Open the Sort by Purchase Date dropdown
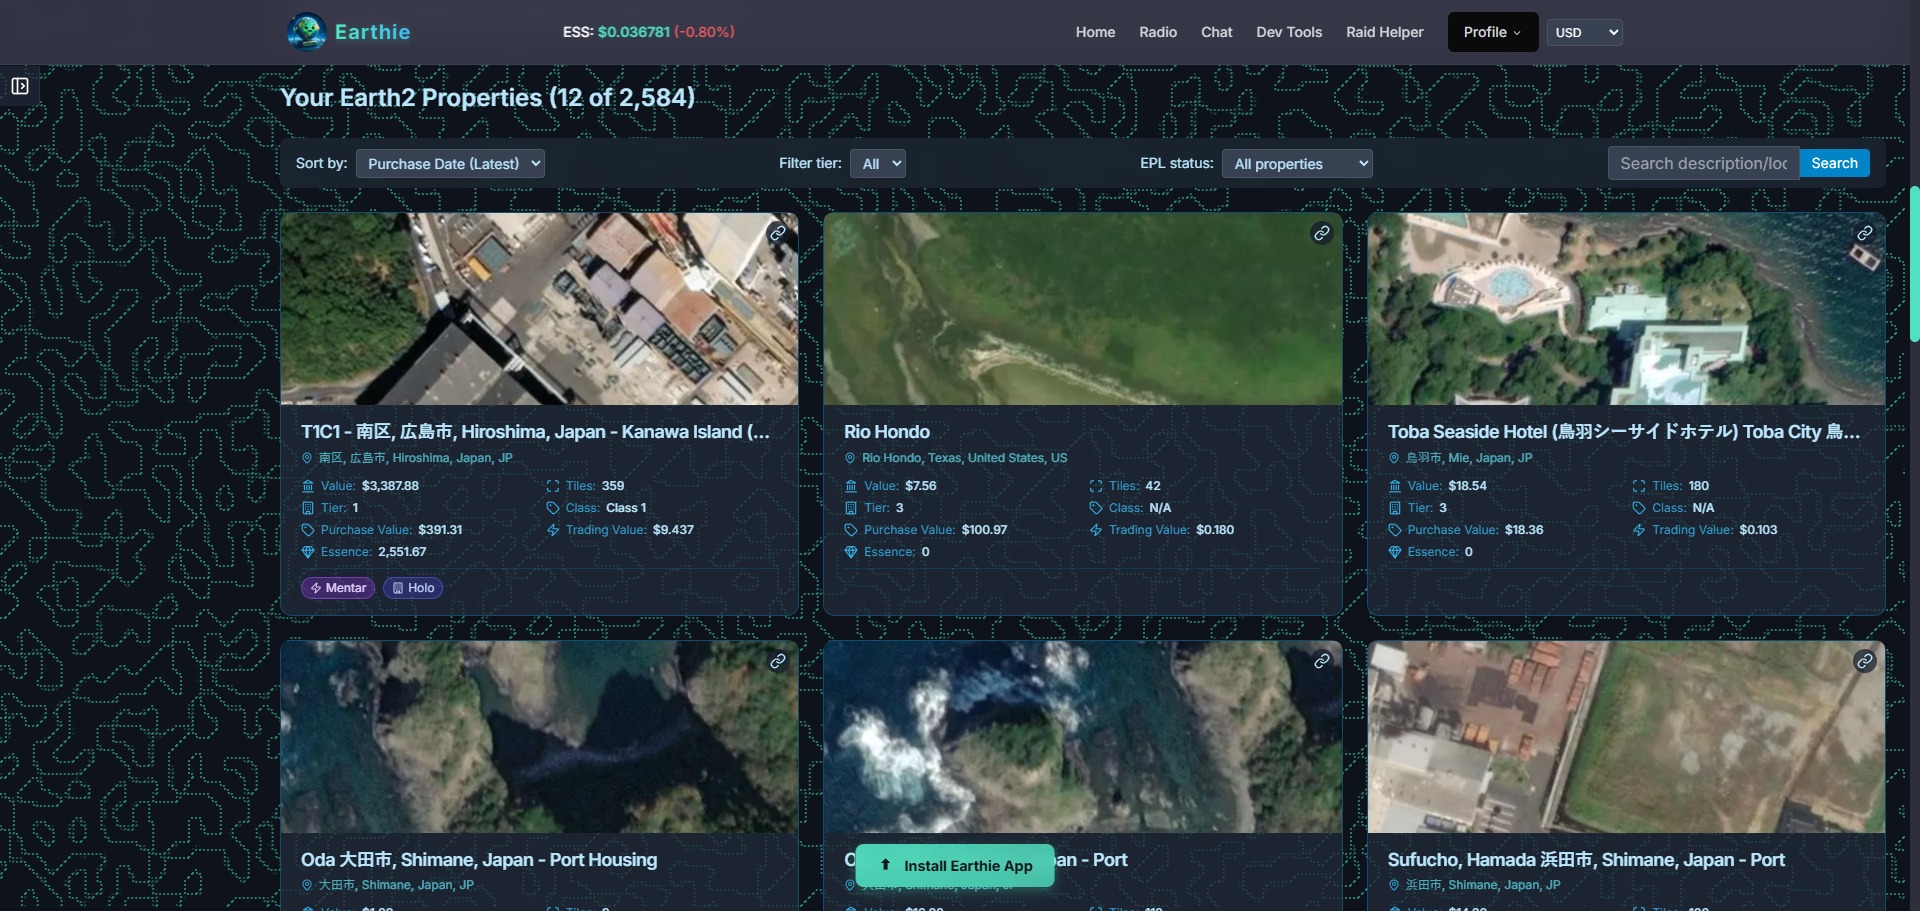 (450, 164)
